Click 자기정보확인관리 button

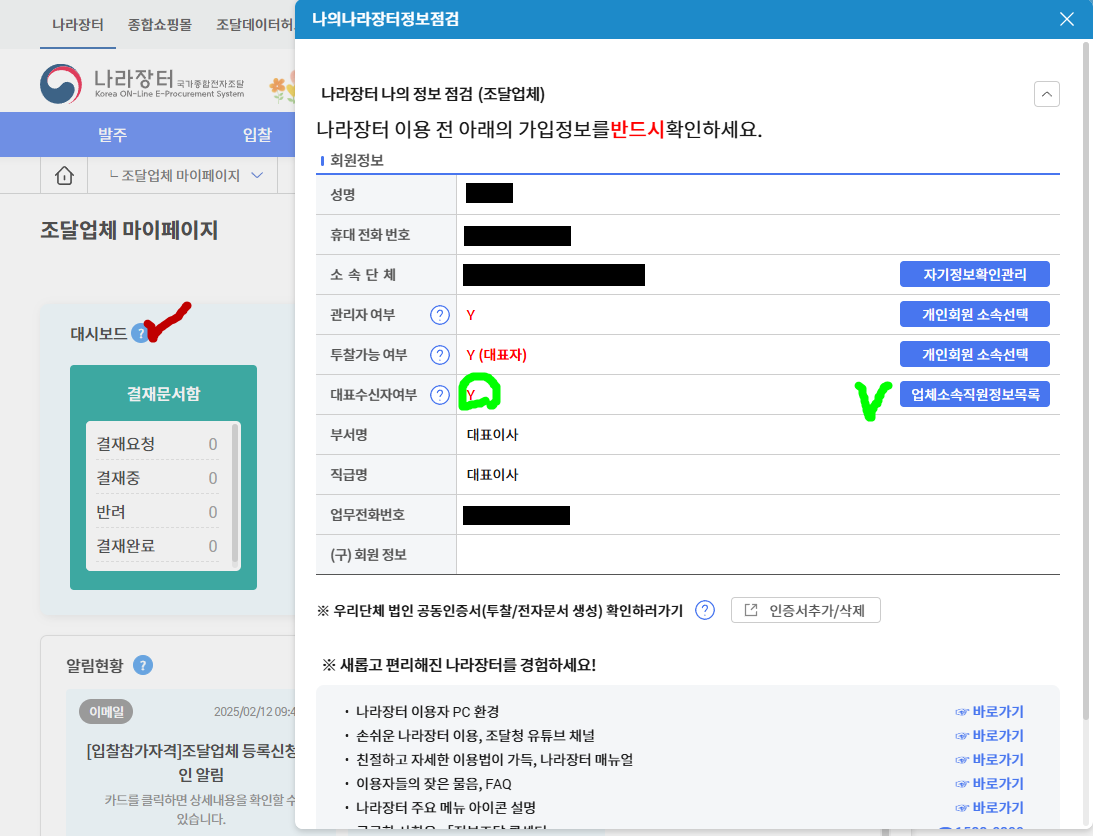[x=974, y=274]
